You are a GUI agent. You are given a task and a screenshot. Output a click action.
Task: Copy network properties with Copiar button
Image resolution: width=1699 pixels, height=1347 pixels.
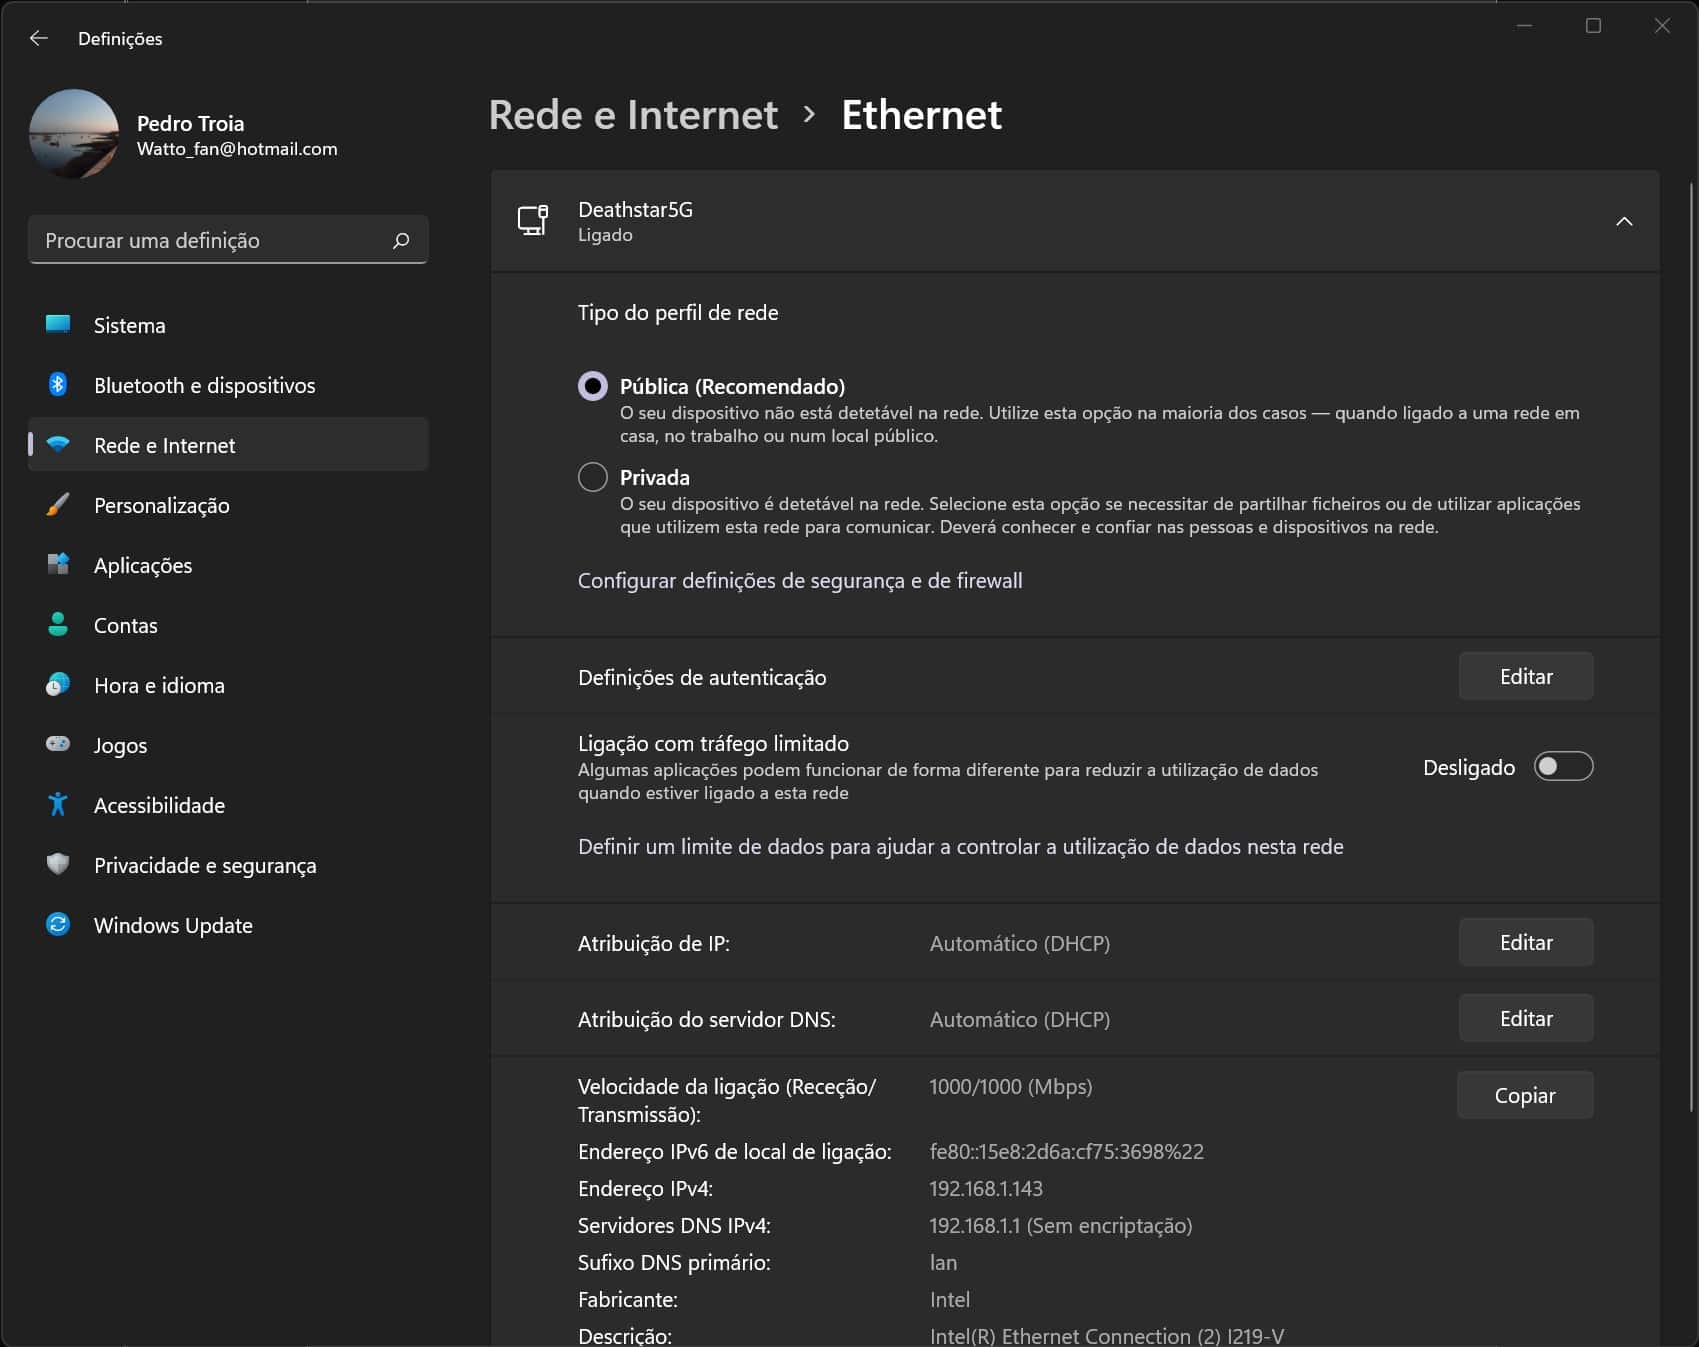click(x=1524, y=1095)
